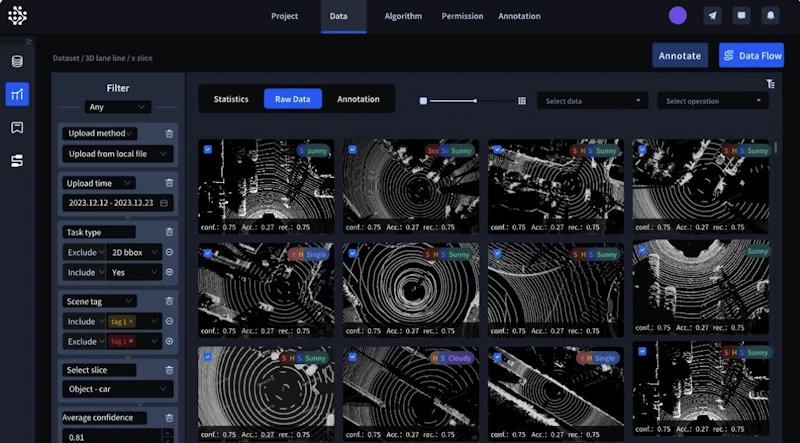Screen dimensions: 800x443
Task: Switch to large grid view icon
Action: [522, 101]
